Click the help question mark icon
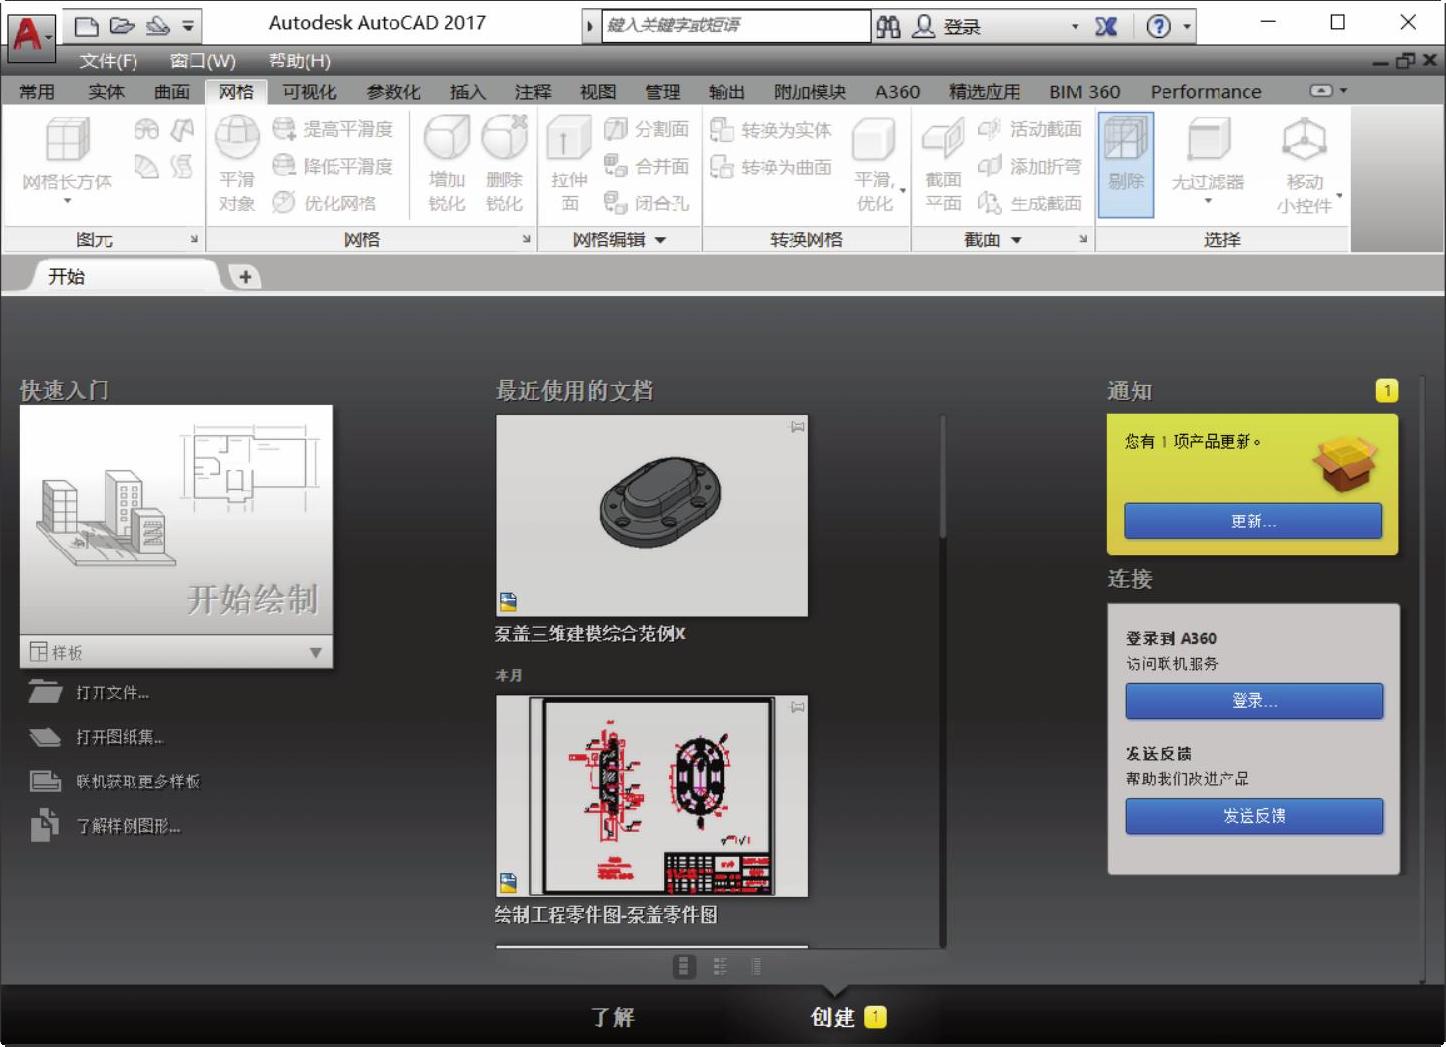The width and height of the screenshot is (1446, 1047). pos(1158,27)
